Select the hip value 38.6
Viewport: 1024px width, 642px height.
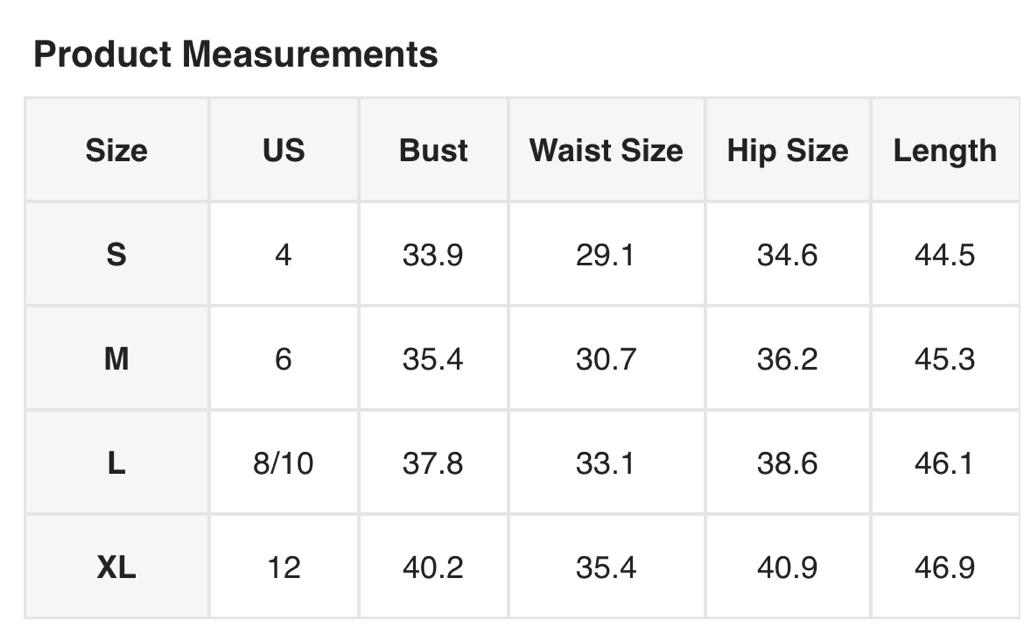point(787,463)
